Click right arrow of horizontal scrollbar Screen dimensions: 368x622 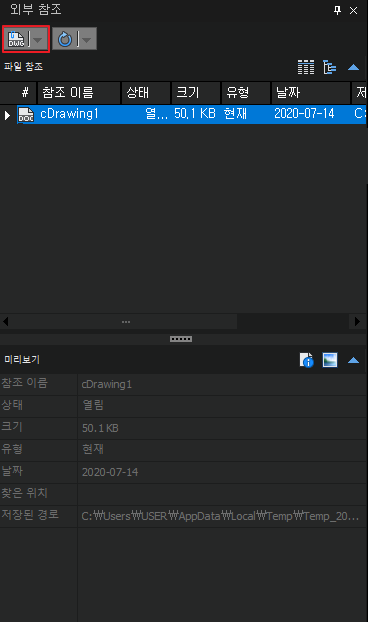click(357, 321)
